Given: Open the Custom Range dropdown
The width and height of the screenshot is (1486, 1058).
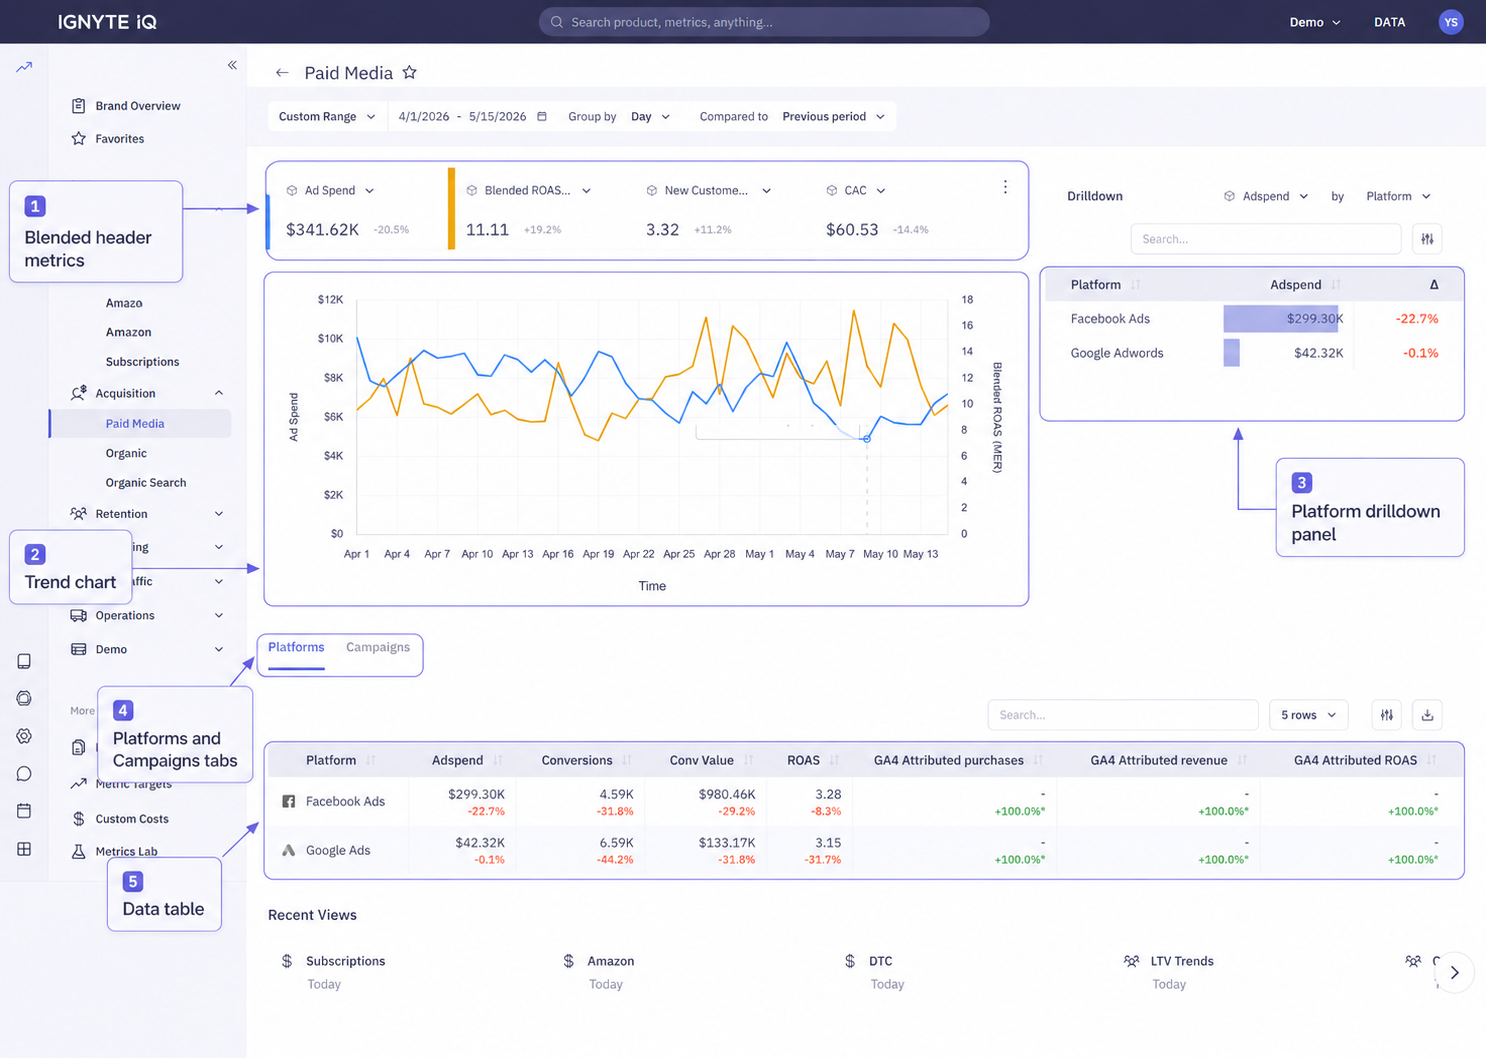Looking at the screenshot, I should 327,116.
